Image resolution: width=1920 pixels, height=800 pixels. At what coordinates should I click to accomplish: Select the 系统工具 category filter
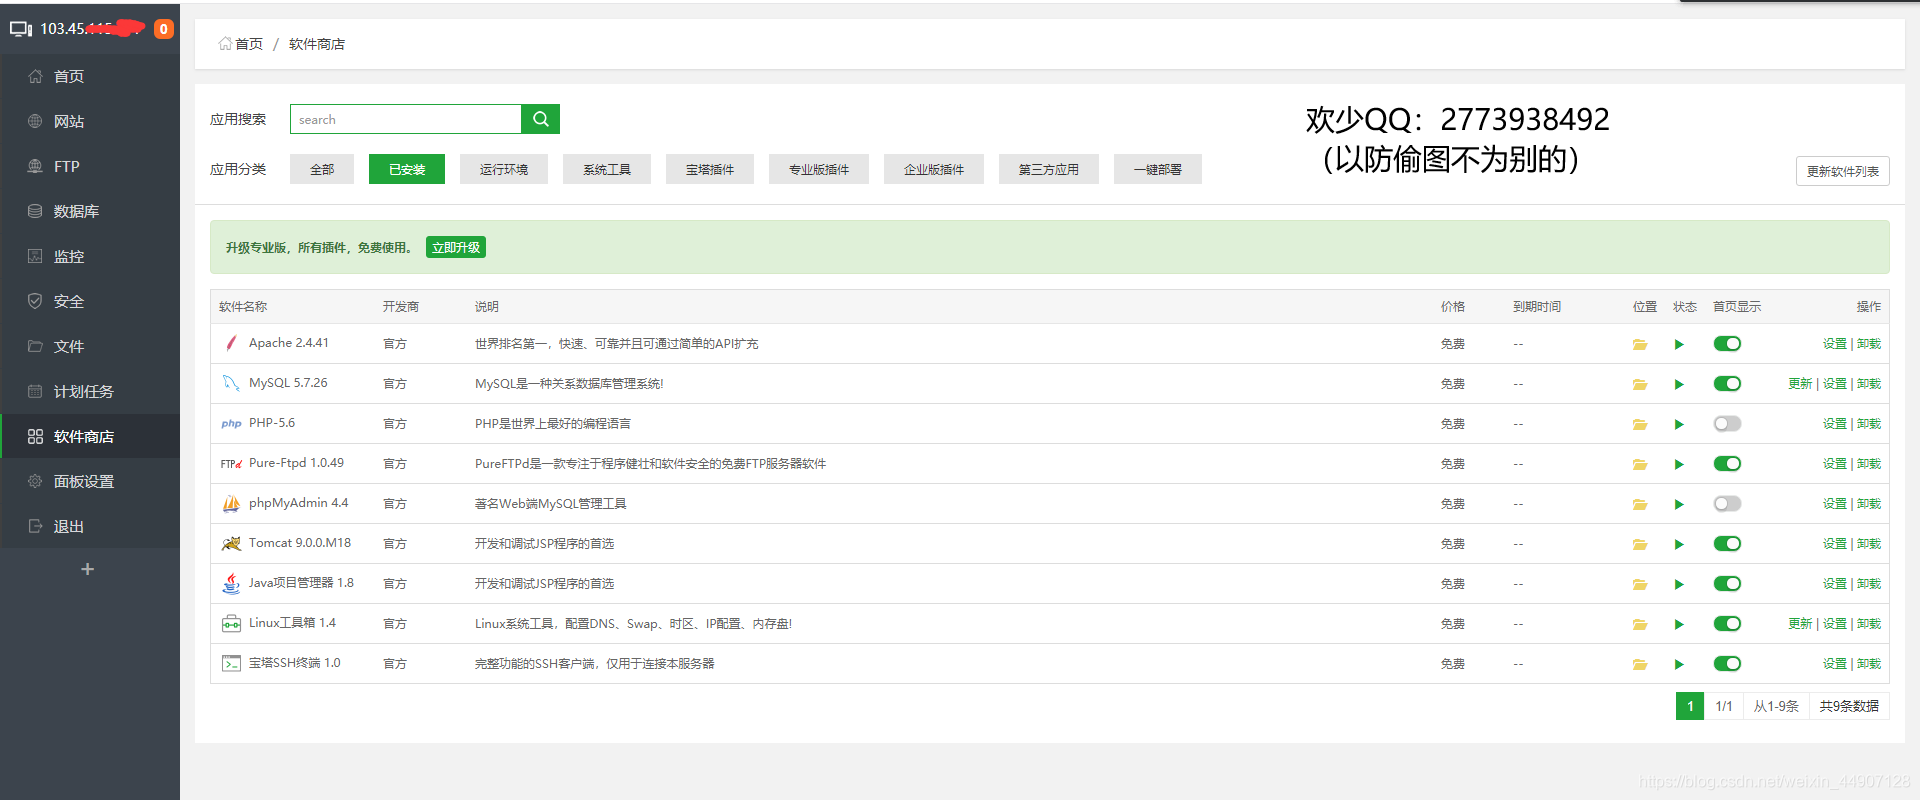[607, 169]
